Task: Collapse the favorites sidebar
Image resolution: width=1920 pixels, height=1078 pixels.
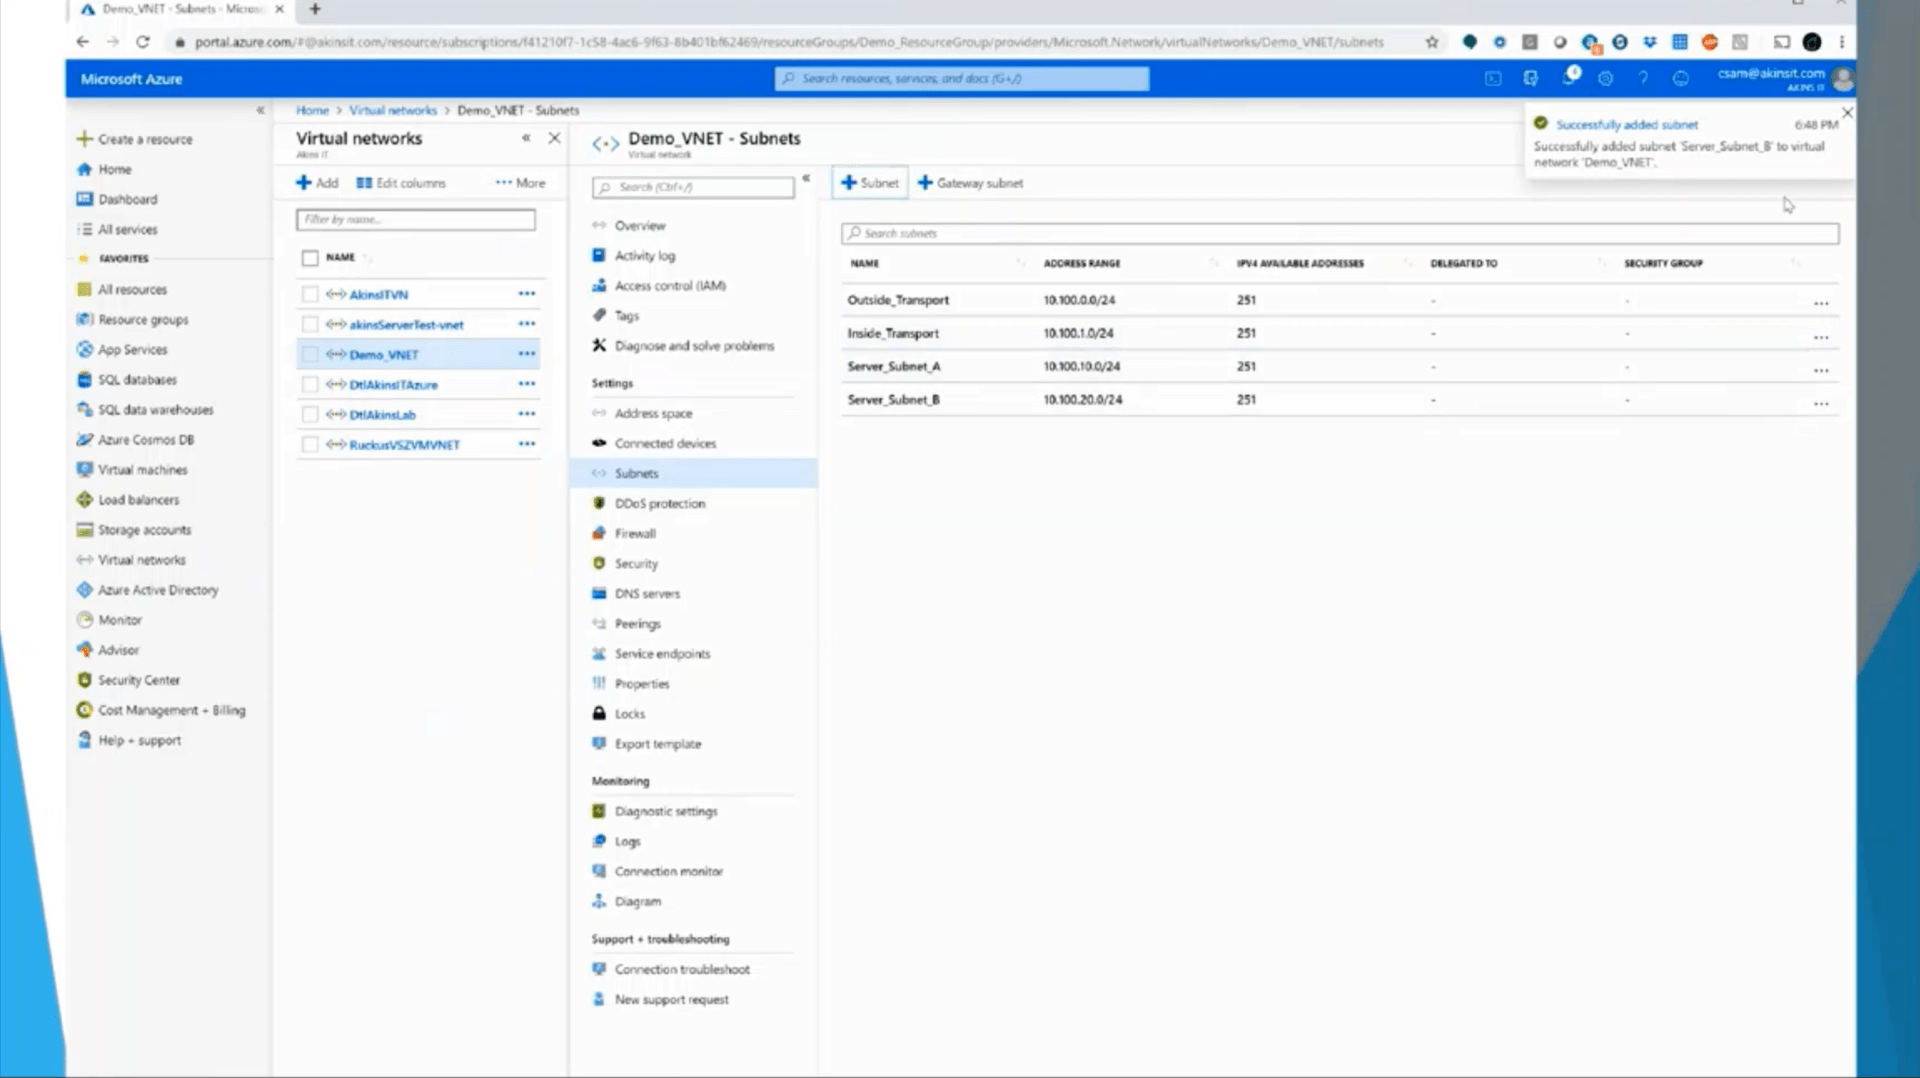Action: (x=259, y=110)
